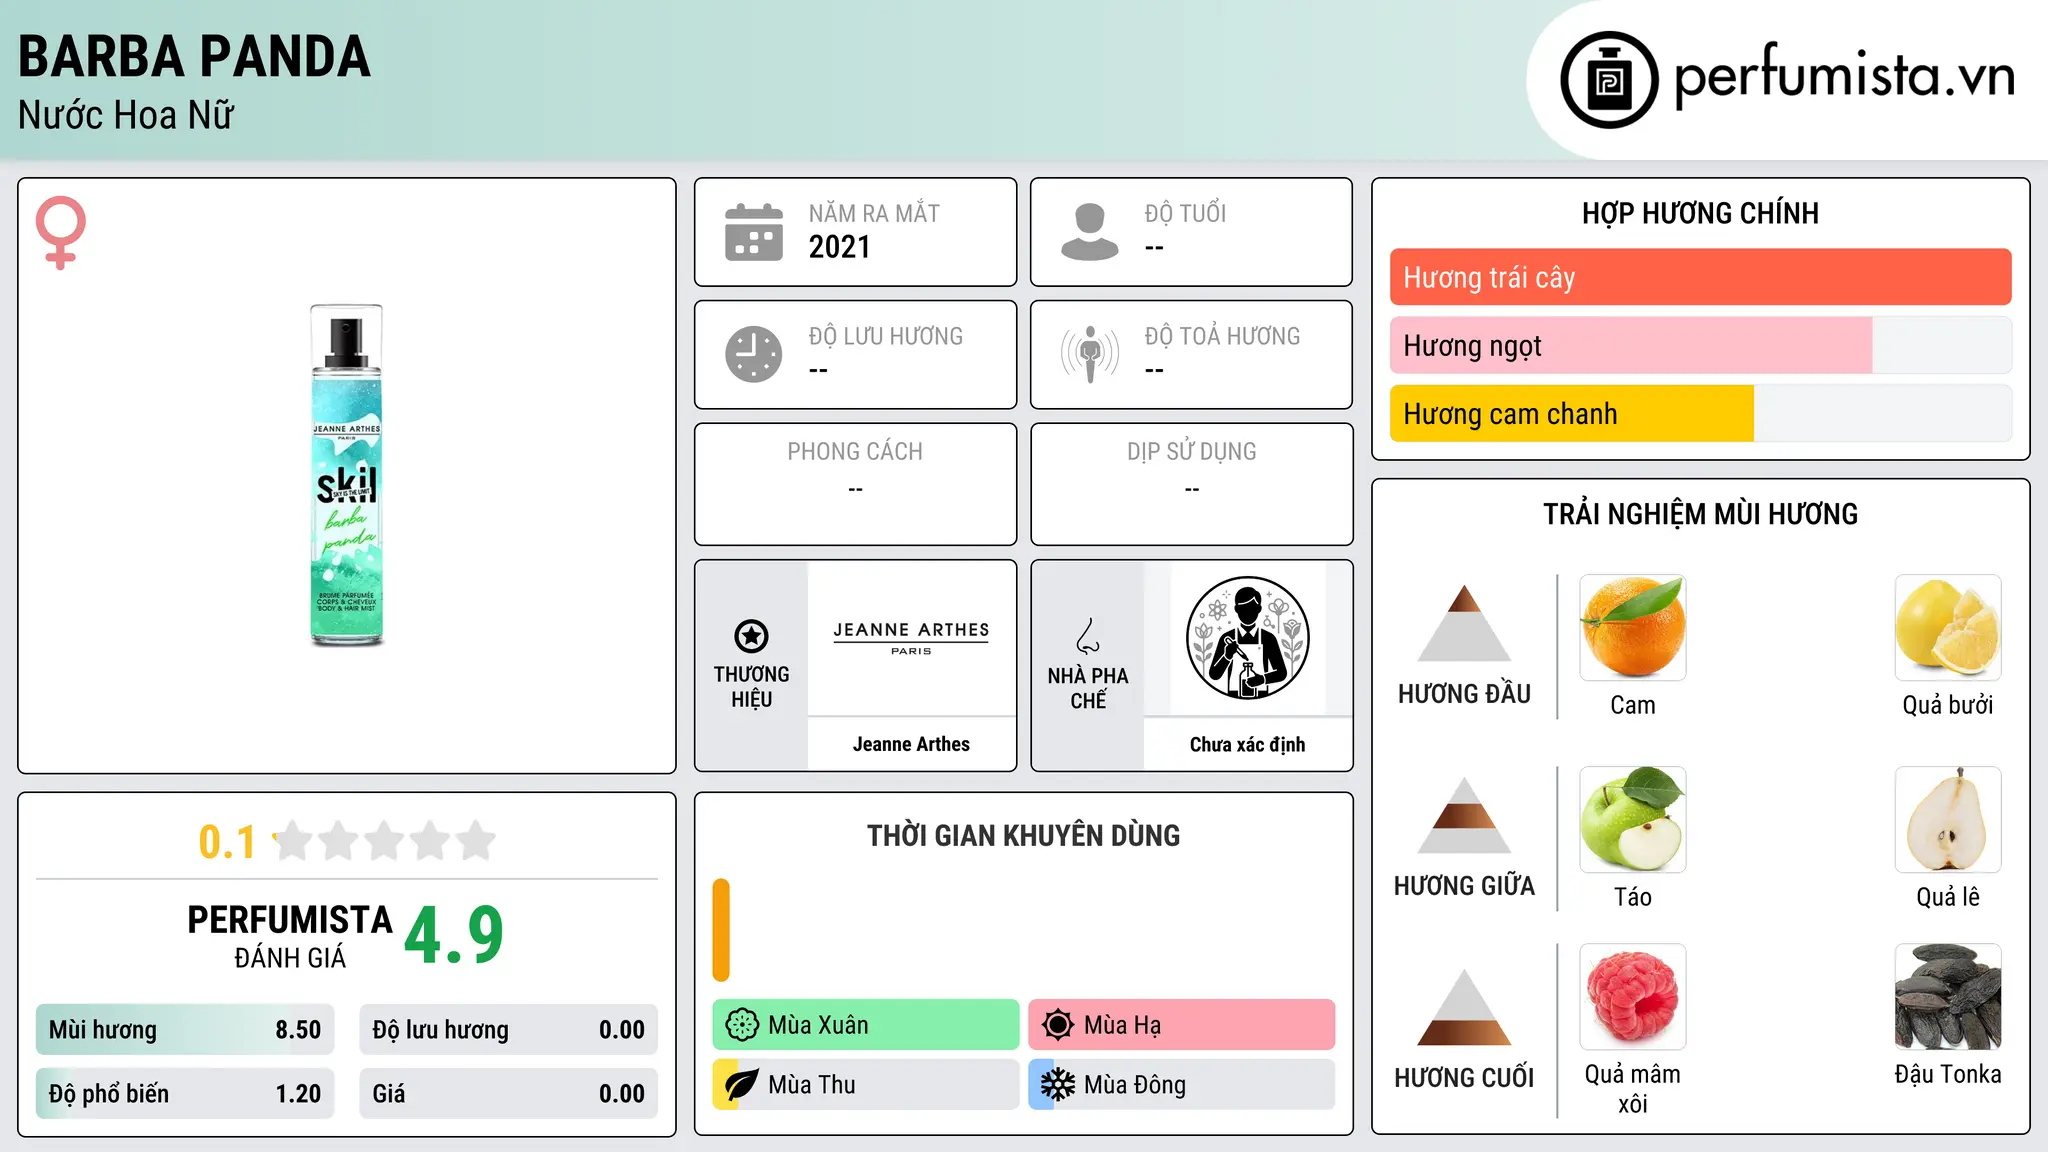The height and width of the screenshot is (1152, 2048).
Task: Click the Giá 0.00 score bar
Action: (508, 1094)
